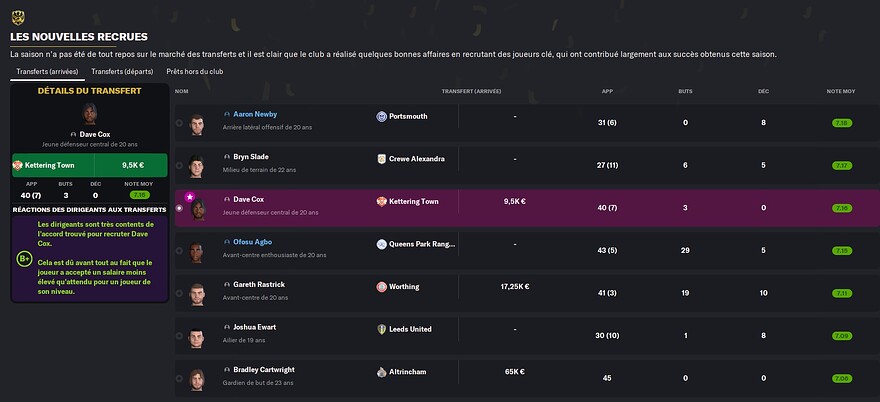Sort table by NOTE MOY column header

pos(841,91)
